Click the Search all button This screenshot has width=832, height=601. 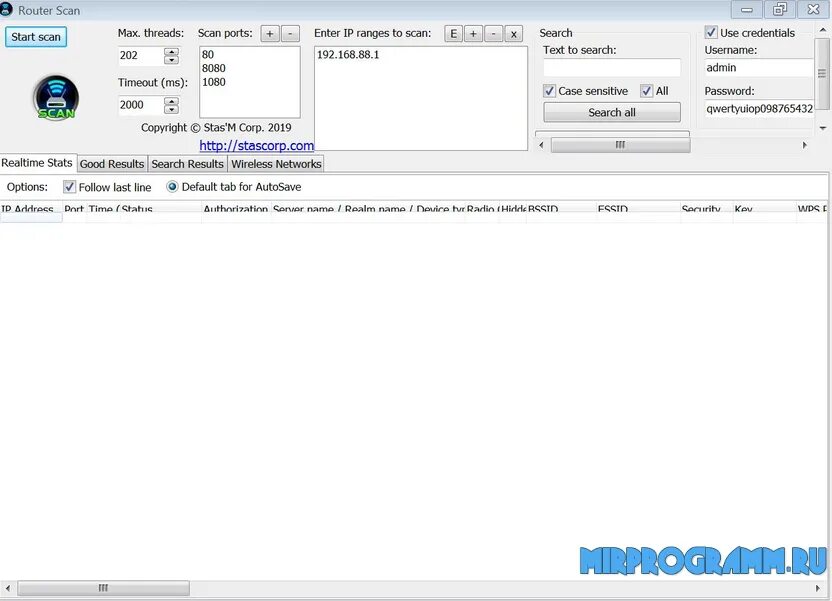point(612,112)
